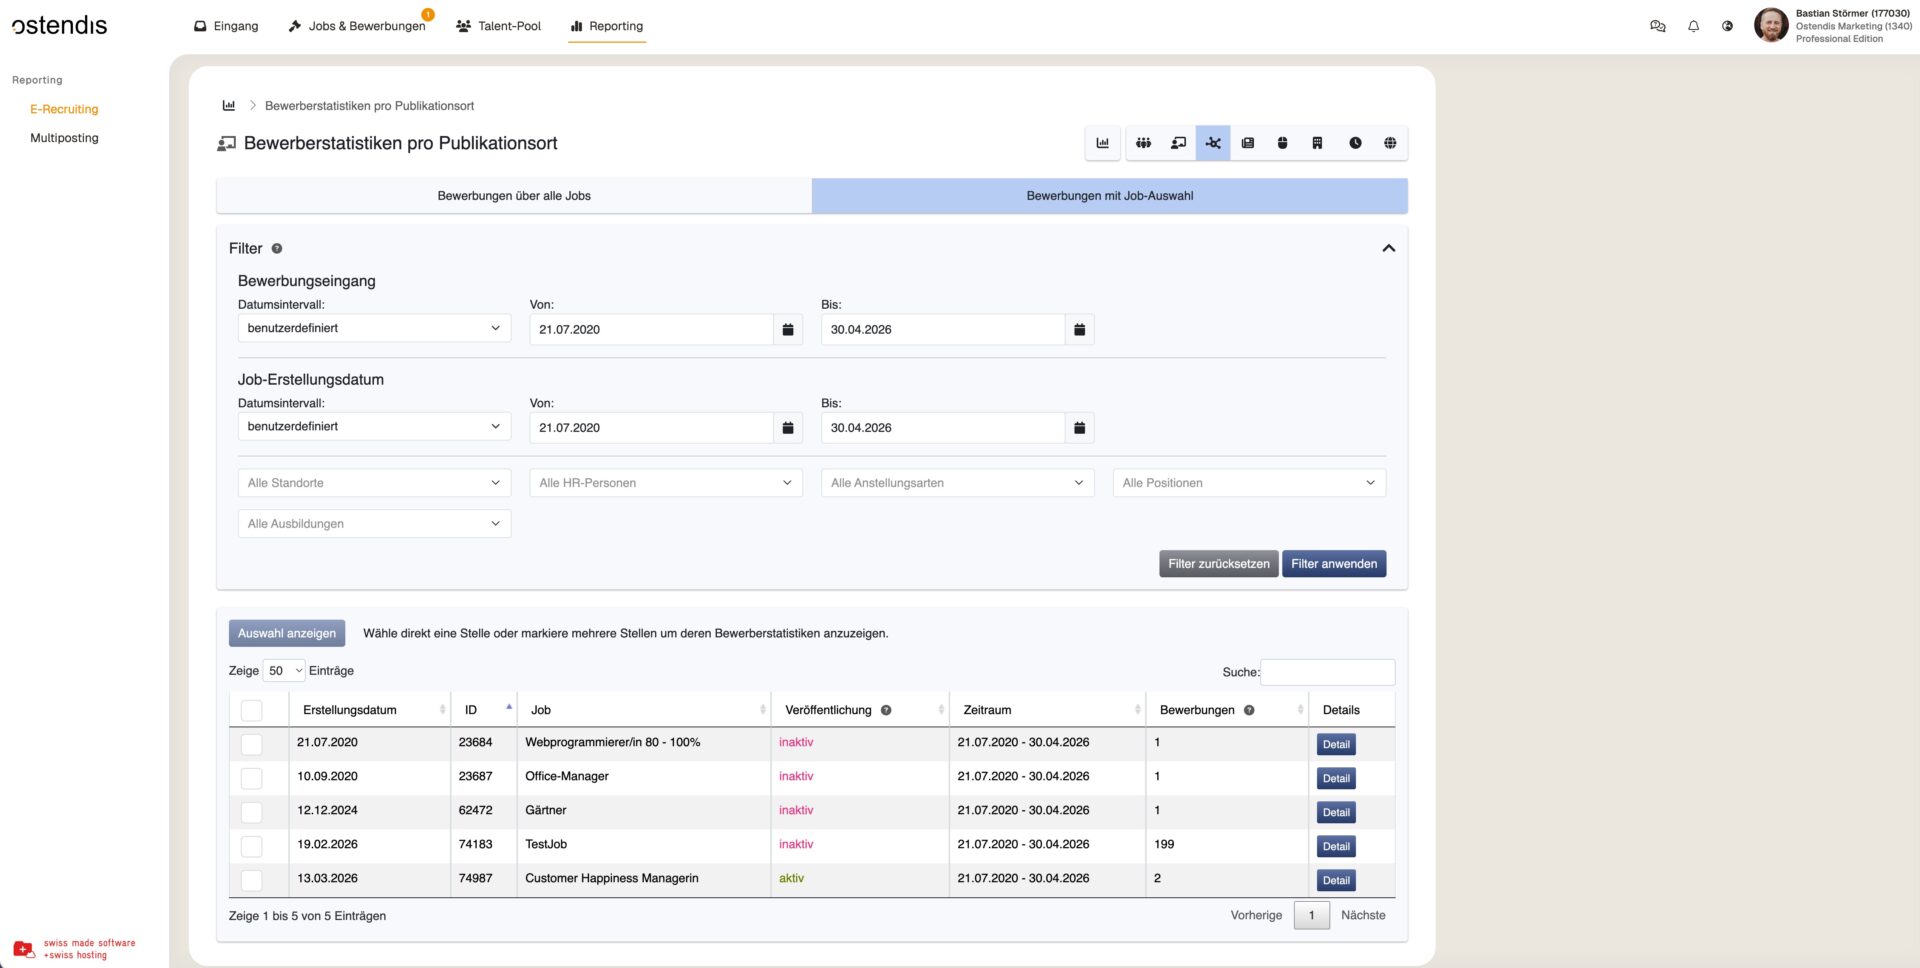This screenshot has height=968, width=1920.
Task: Click Detail button for the Gärtner job
Action: [x=1336, y=812]
